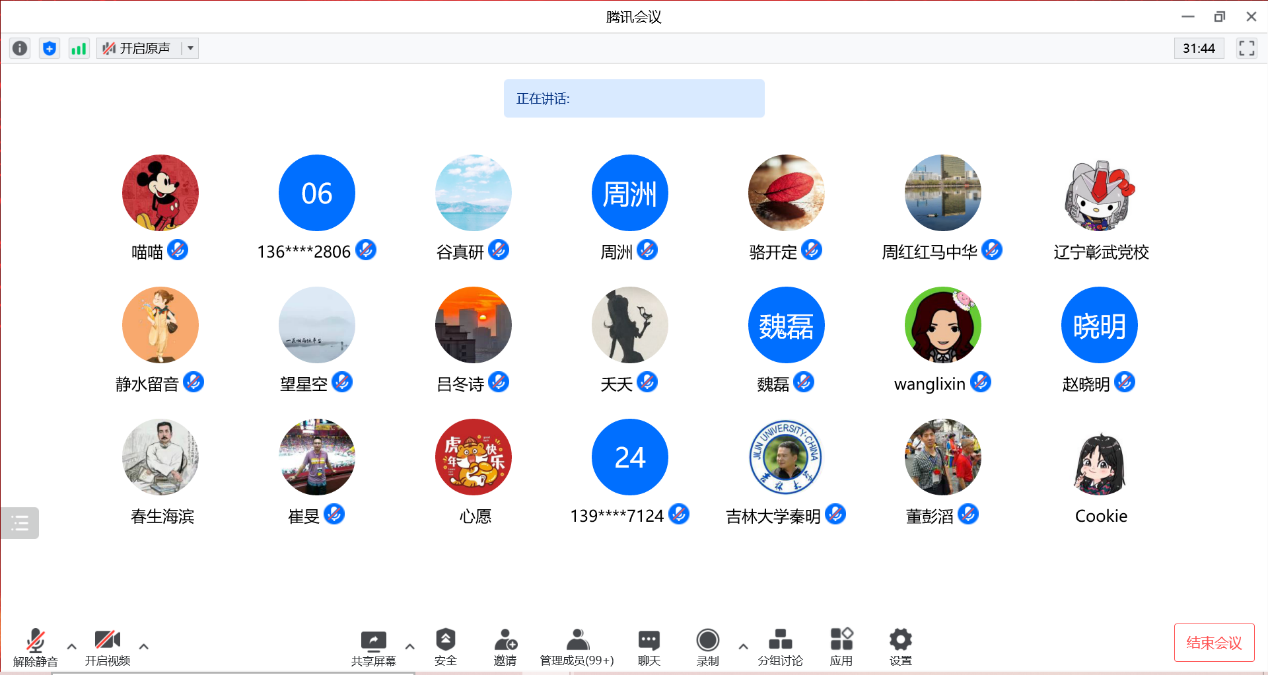Unmute microphone with 解除静音
The height and width of the screenshot is (675, 1268).
click(35, 646)
